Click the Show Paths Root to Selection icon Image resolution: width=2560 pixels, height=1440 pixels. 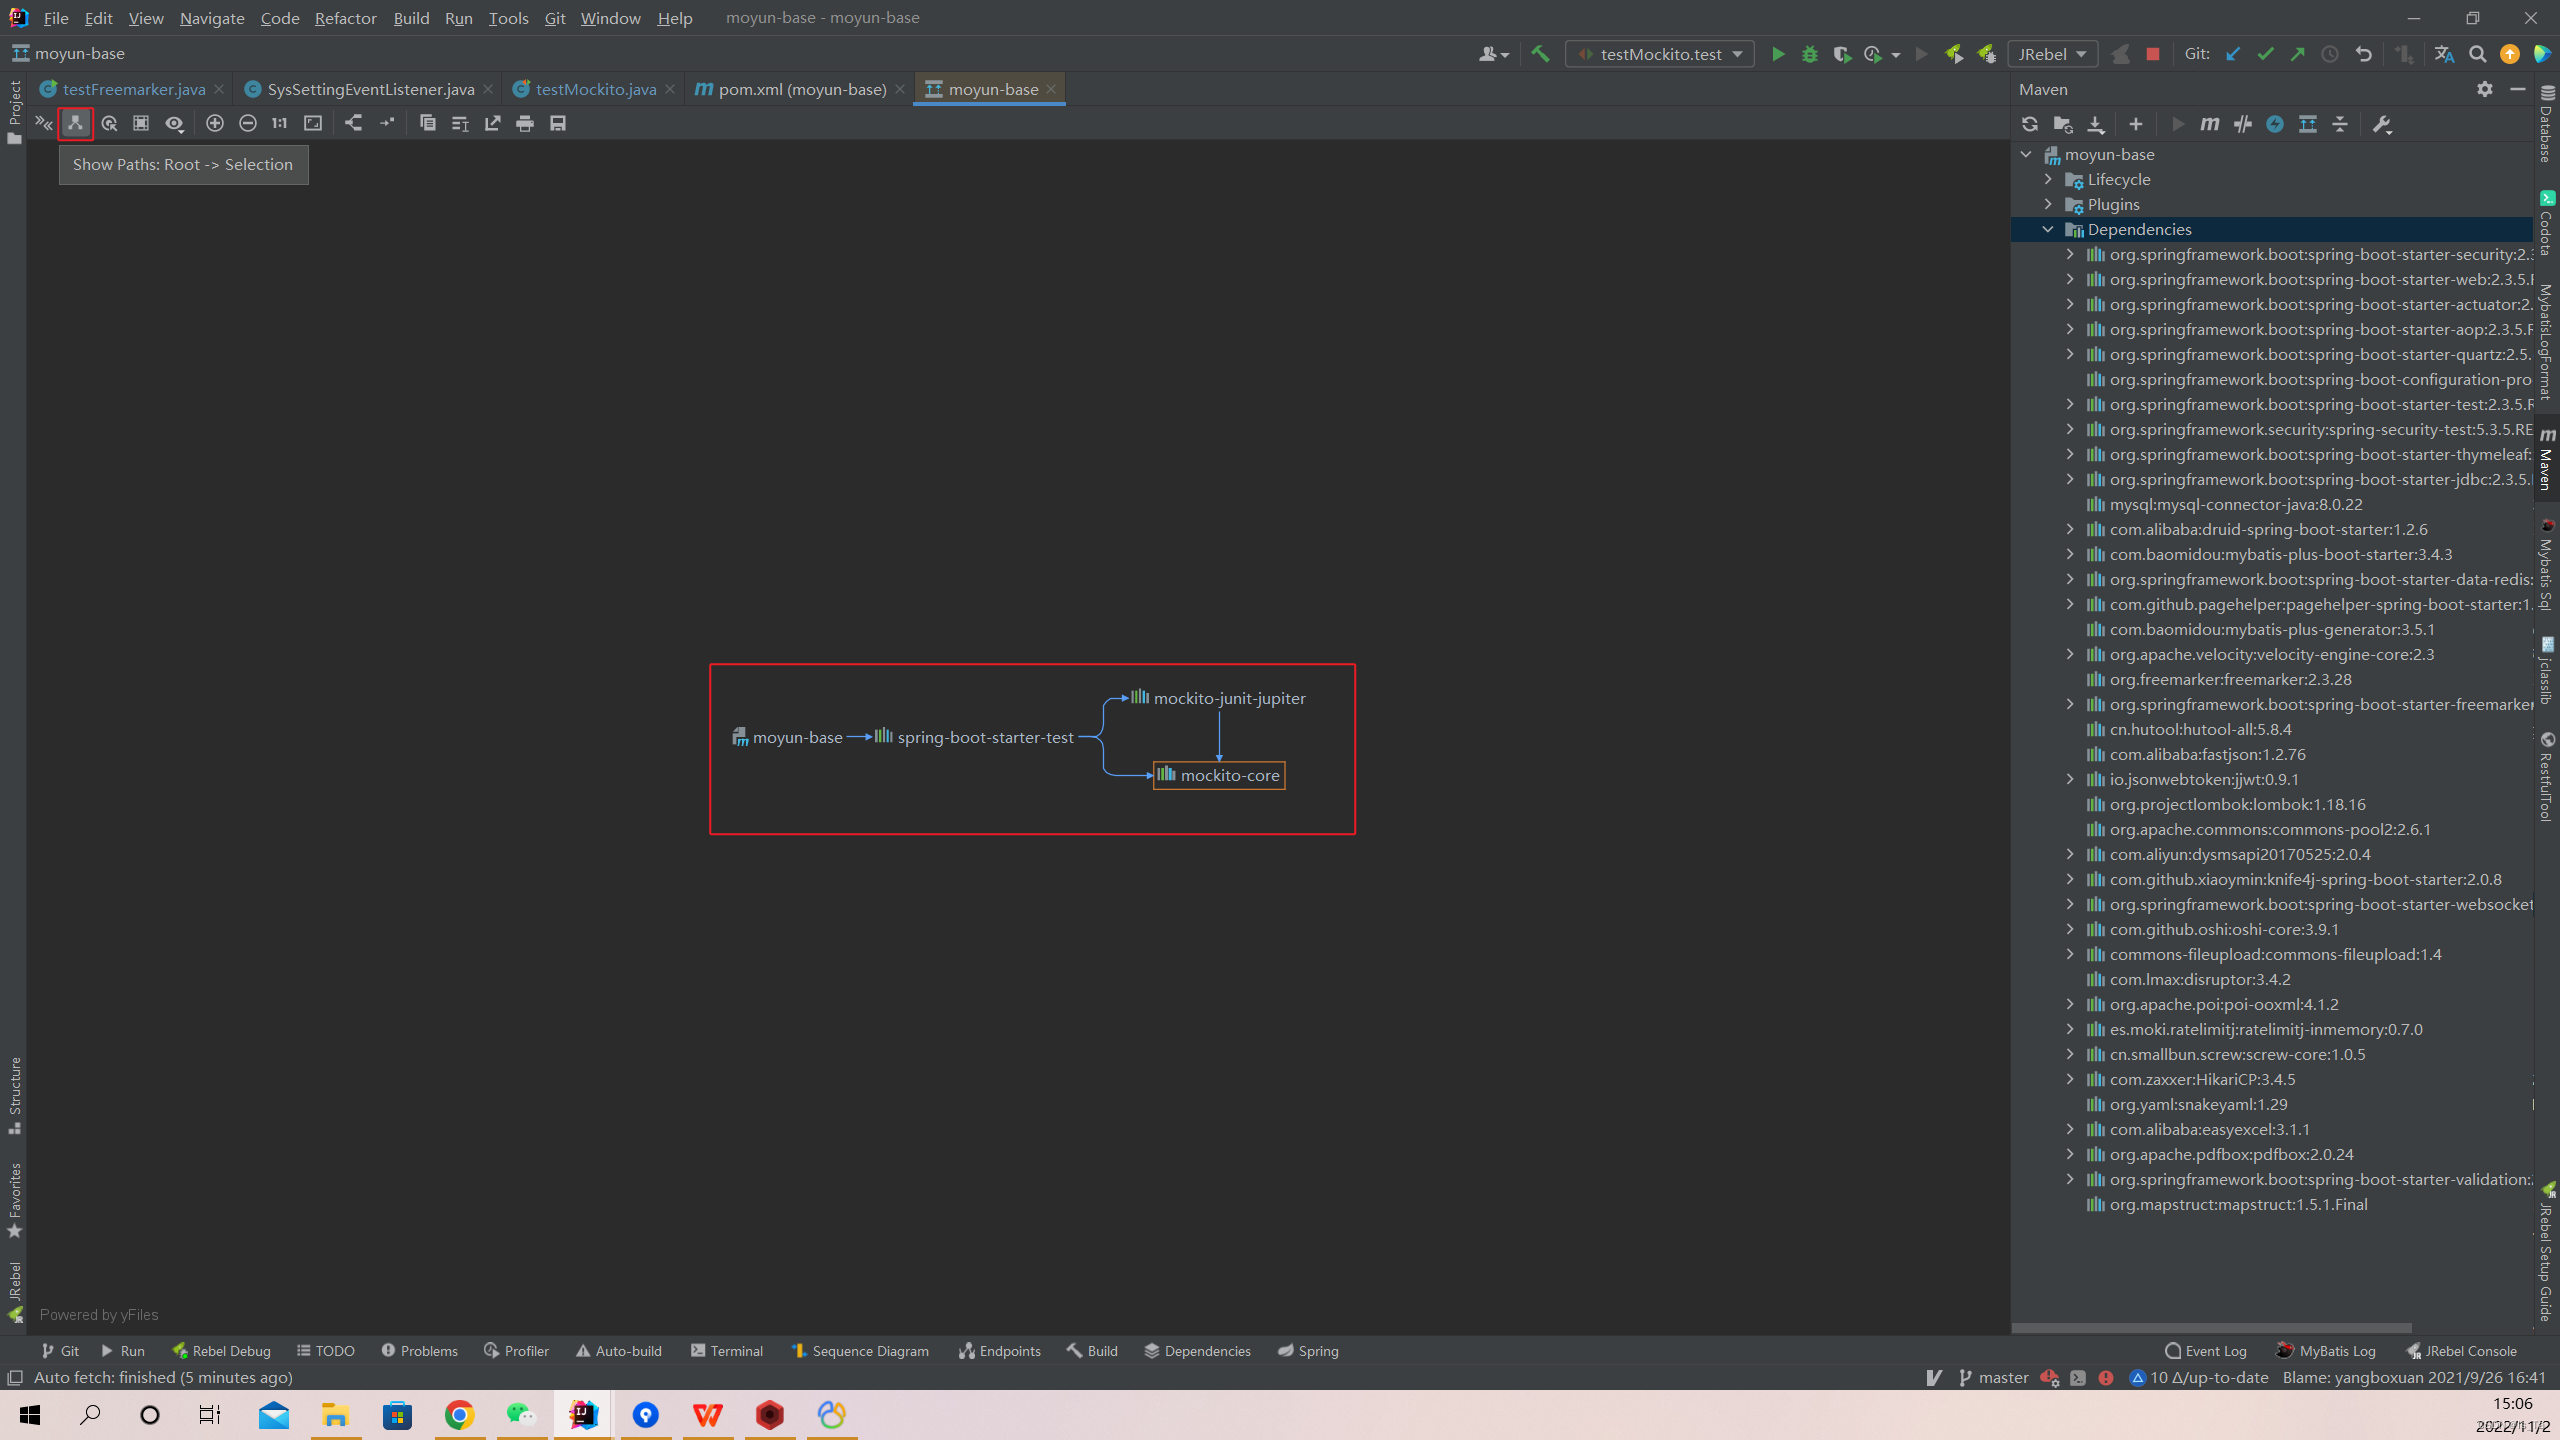pyautogui.click(x=76, y=123)
